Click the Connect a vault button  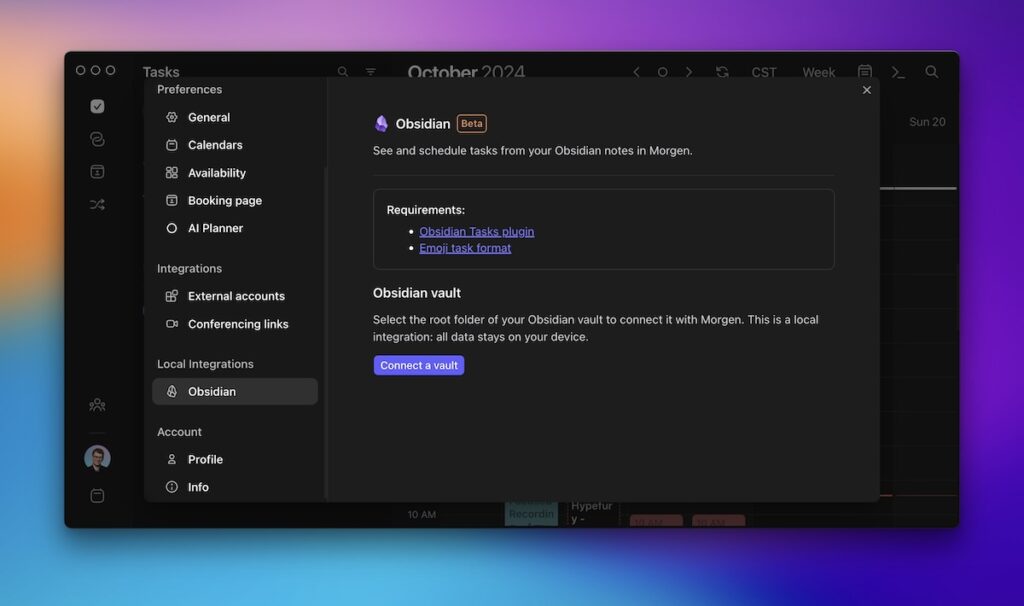[419, 365]
